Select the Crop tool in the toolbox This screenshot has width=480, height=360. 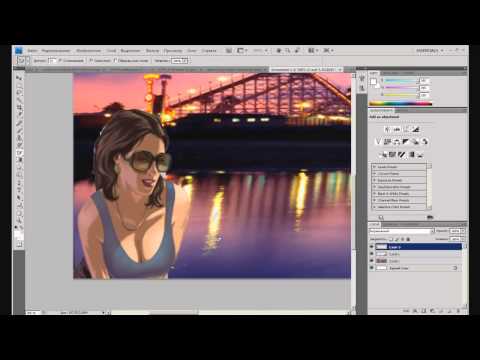point(19,107)
